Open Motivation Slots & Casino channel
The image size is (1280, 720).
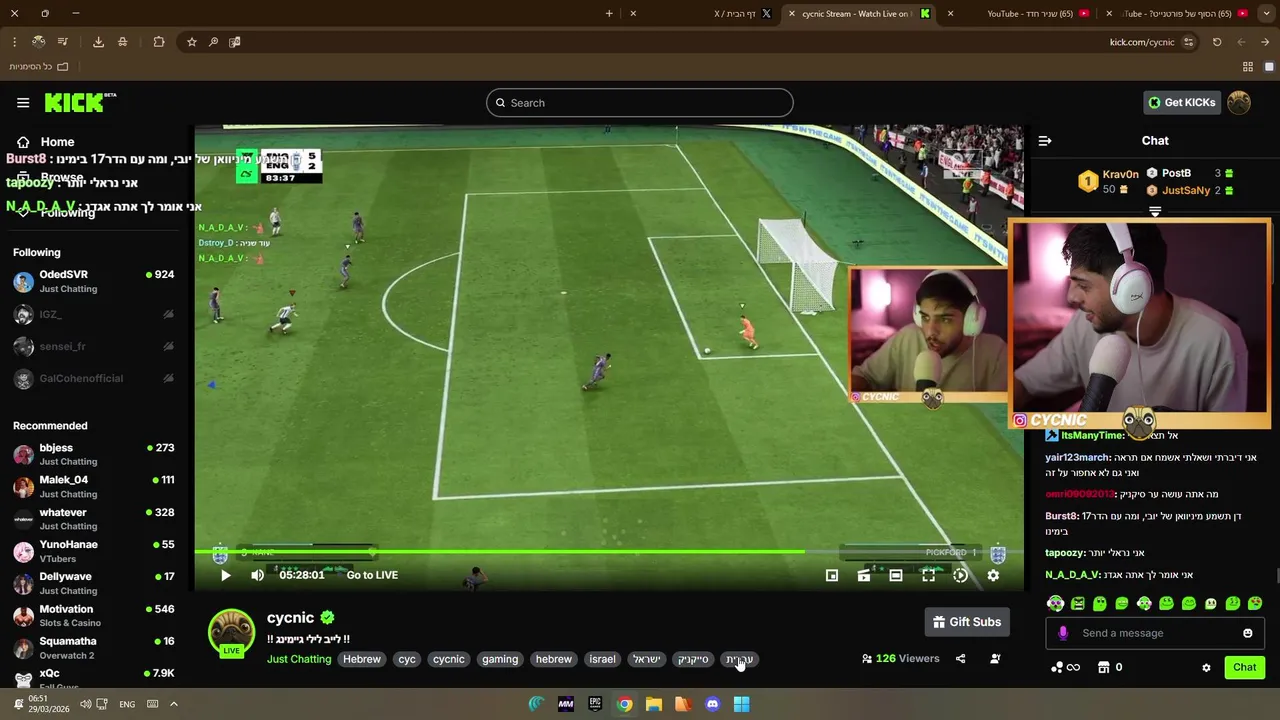tap(94, 615)
